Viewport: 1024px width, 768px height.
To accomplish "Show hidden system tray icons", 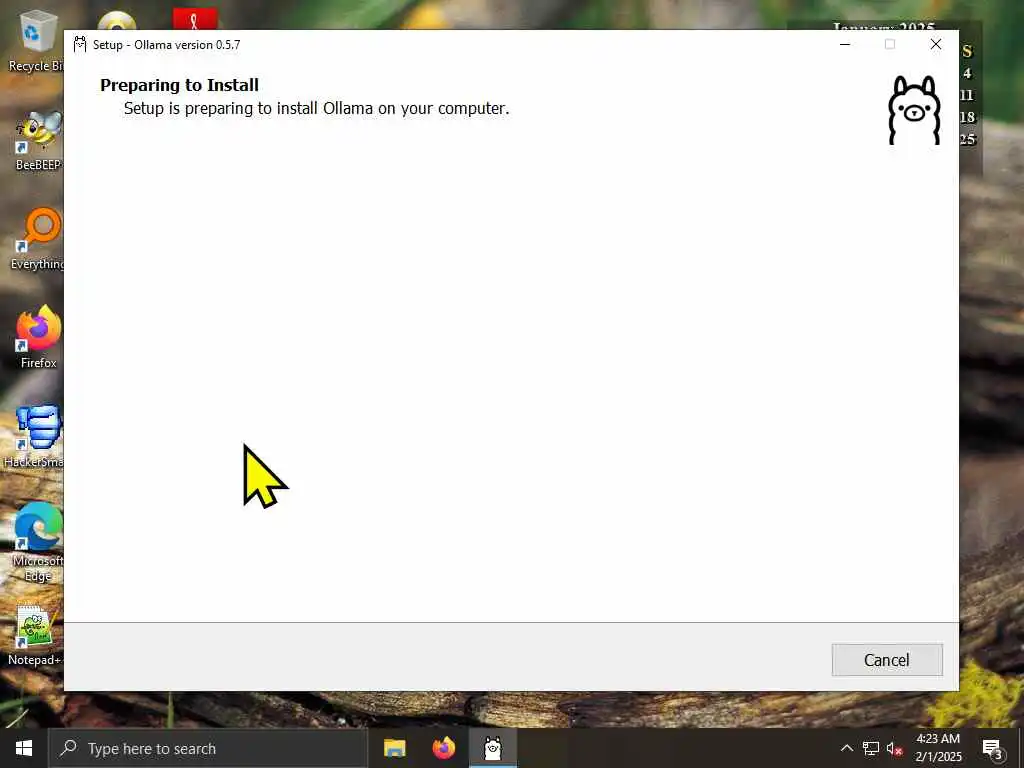I will (846, 748).
